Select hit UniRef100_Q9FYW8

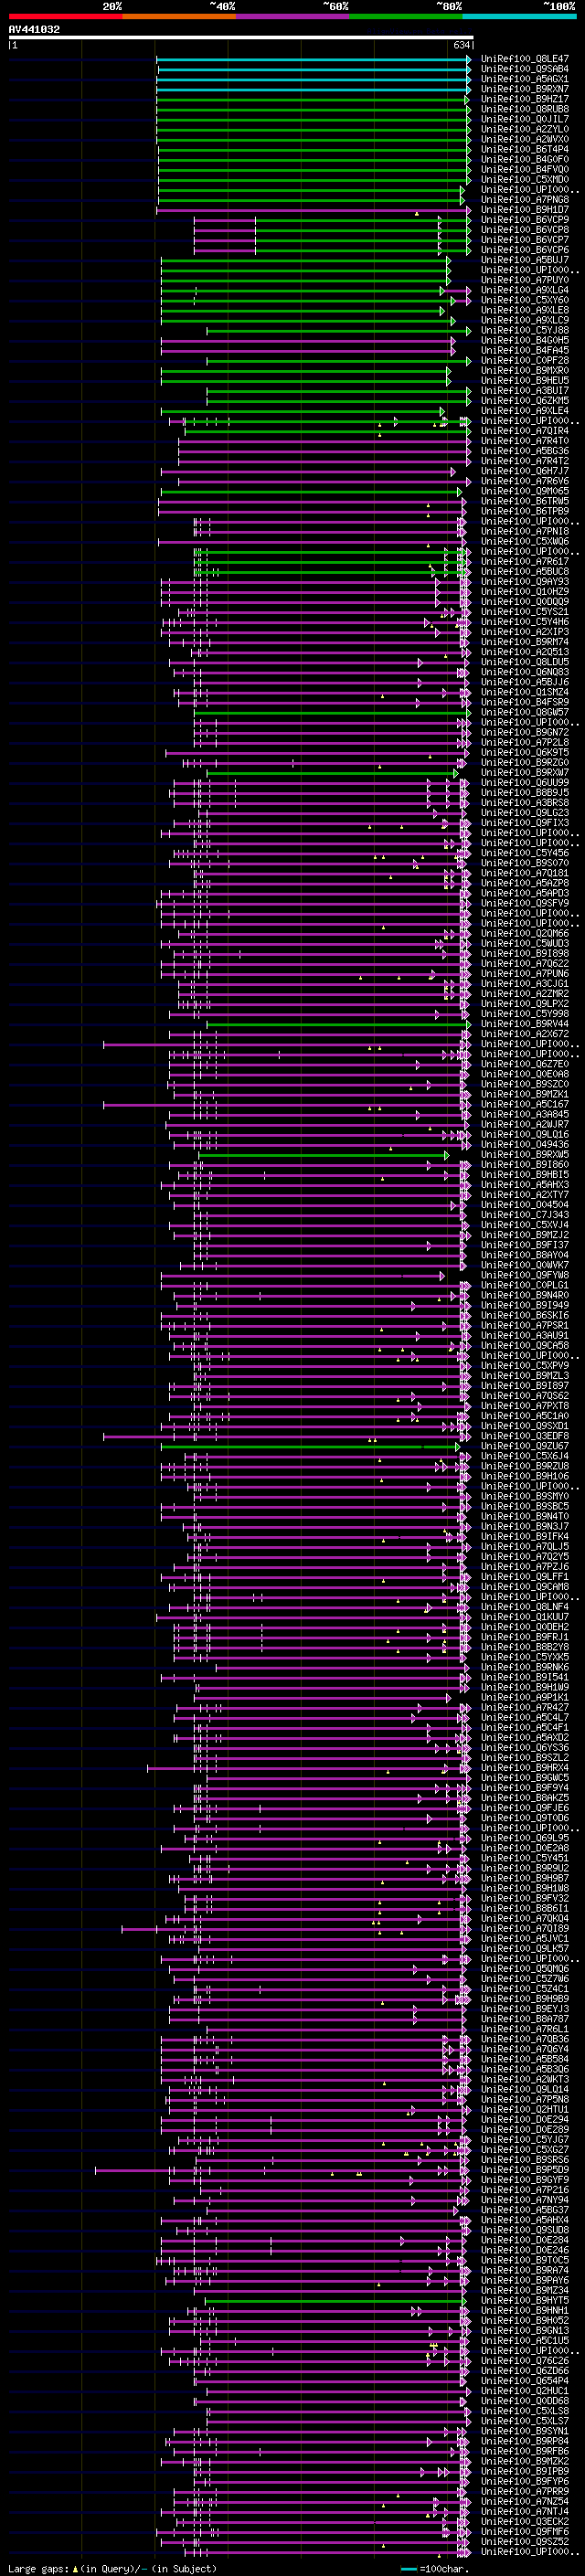525,1275
